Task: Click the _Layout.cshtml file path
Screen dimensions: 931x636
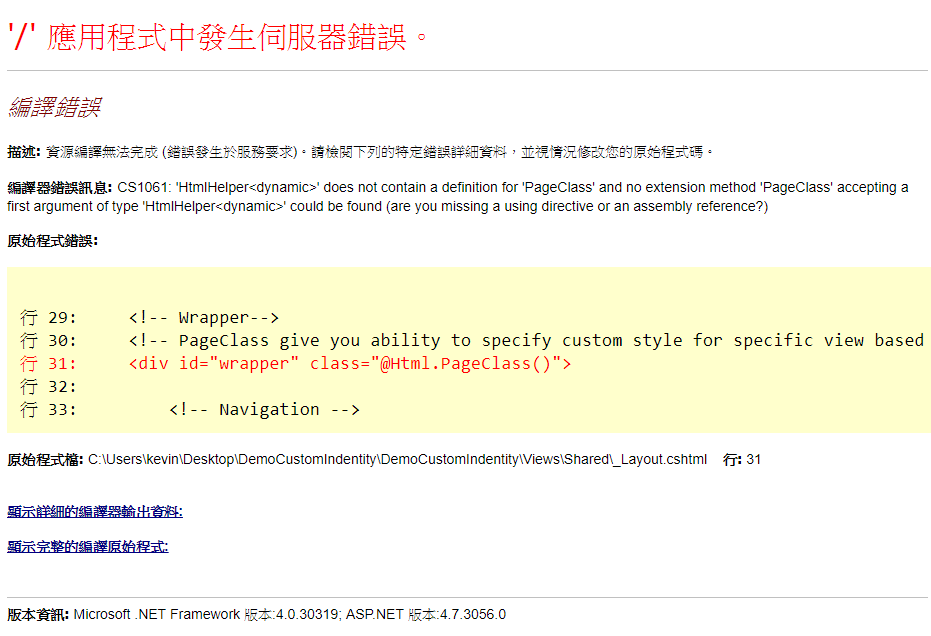Action: point(397,460)
